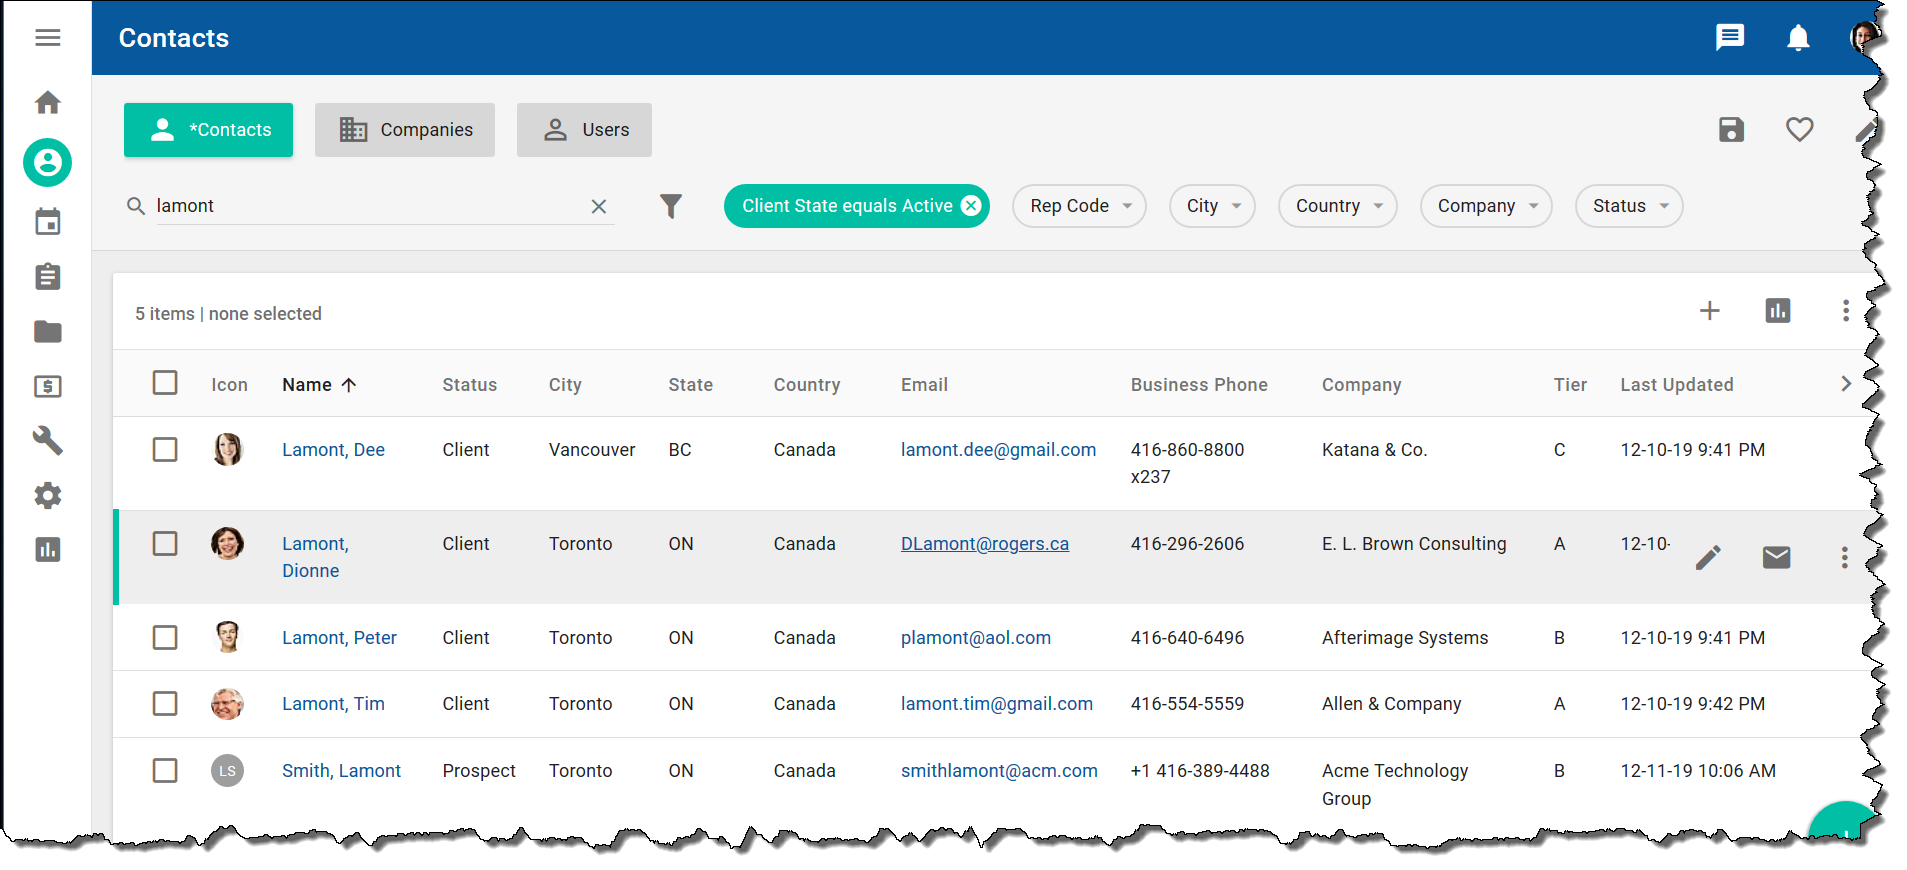Image resolution: width=1907 pixels, height=870 pixels.
Task: Click pencil edit icon on Dionne's row
Action: pos(1708,558)
